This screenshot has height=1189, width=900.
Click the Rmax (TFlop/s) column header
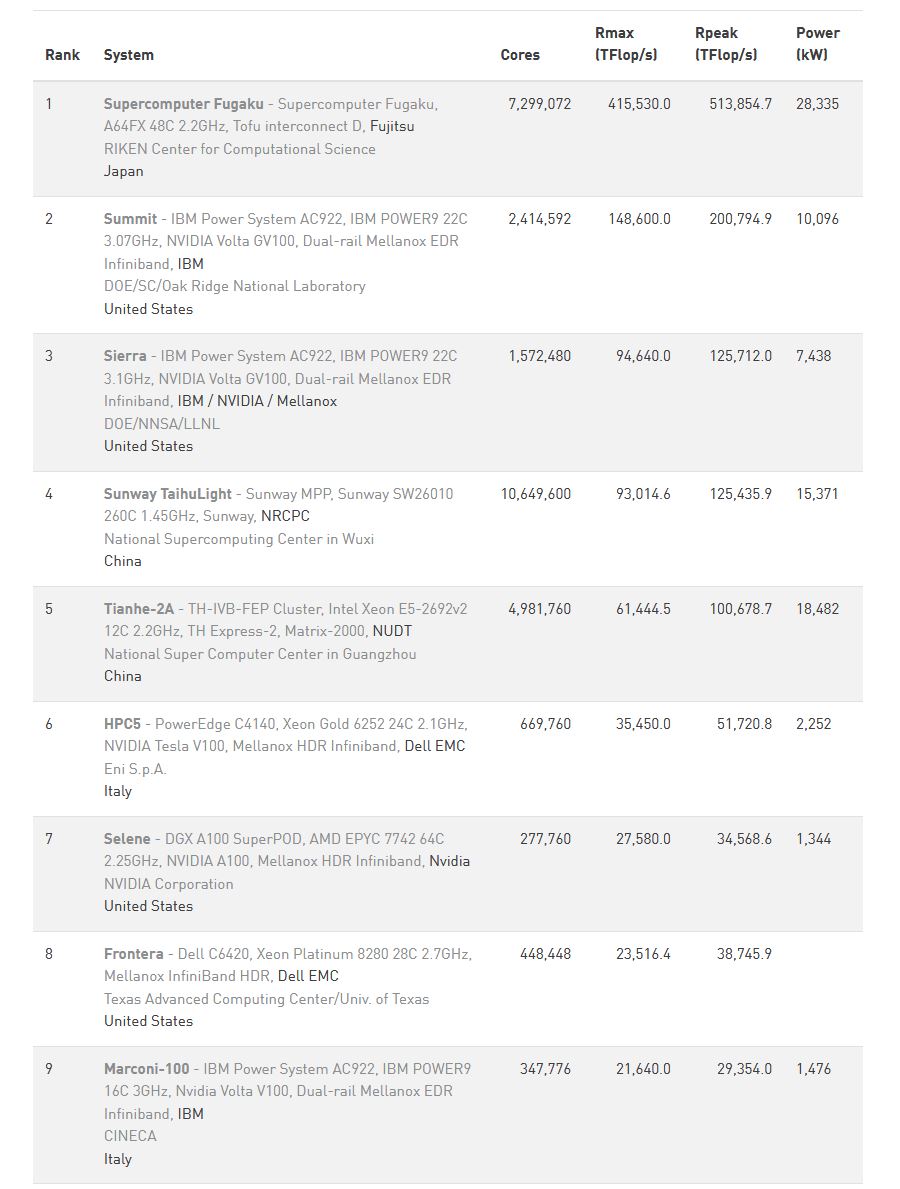coord(626,44)
